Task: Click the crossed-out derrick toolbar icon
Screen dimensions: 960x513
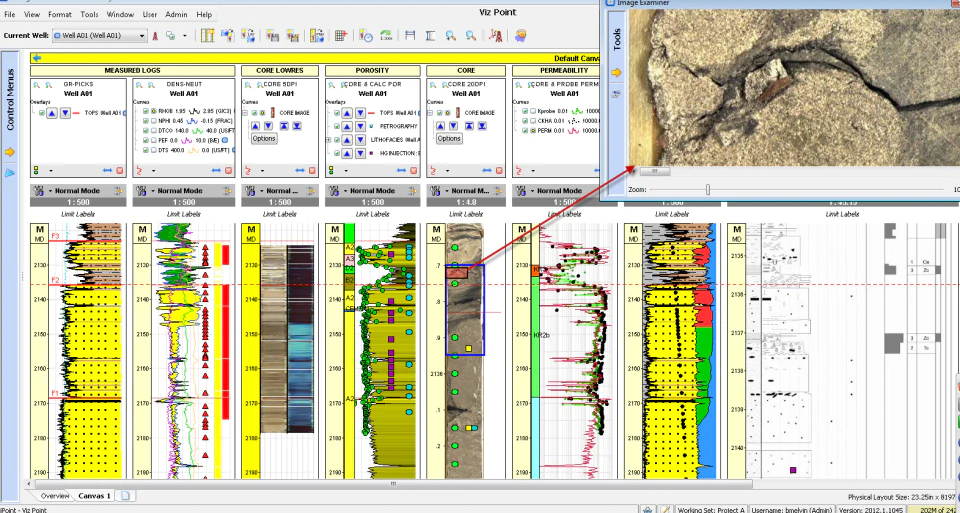Action: tap(495, 36)
